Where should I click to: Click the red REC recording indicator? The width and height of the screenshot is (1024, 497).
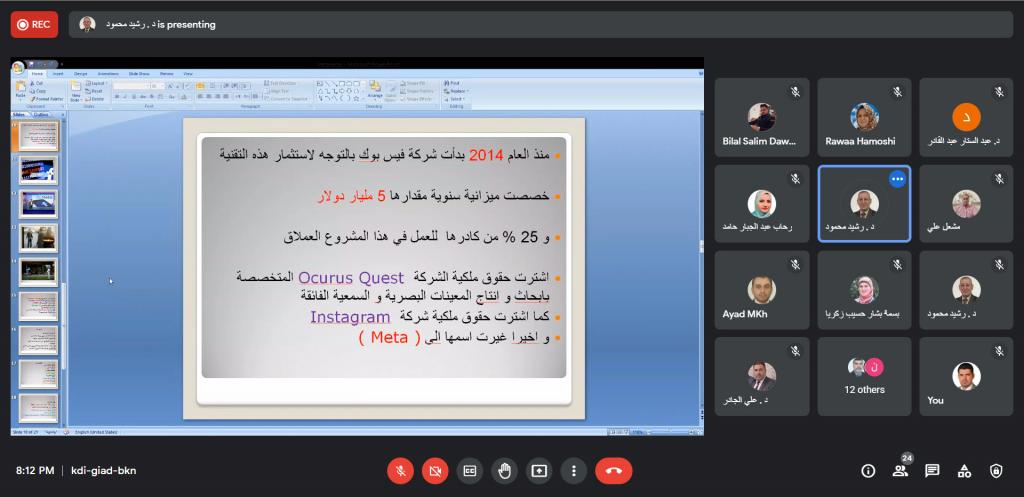coord(34,24)
